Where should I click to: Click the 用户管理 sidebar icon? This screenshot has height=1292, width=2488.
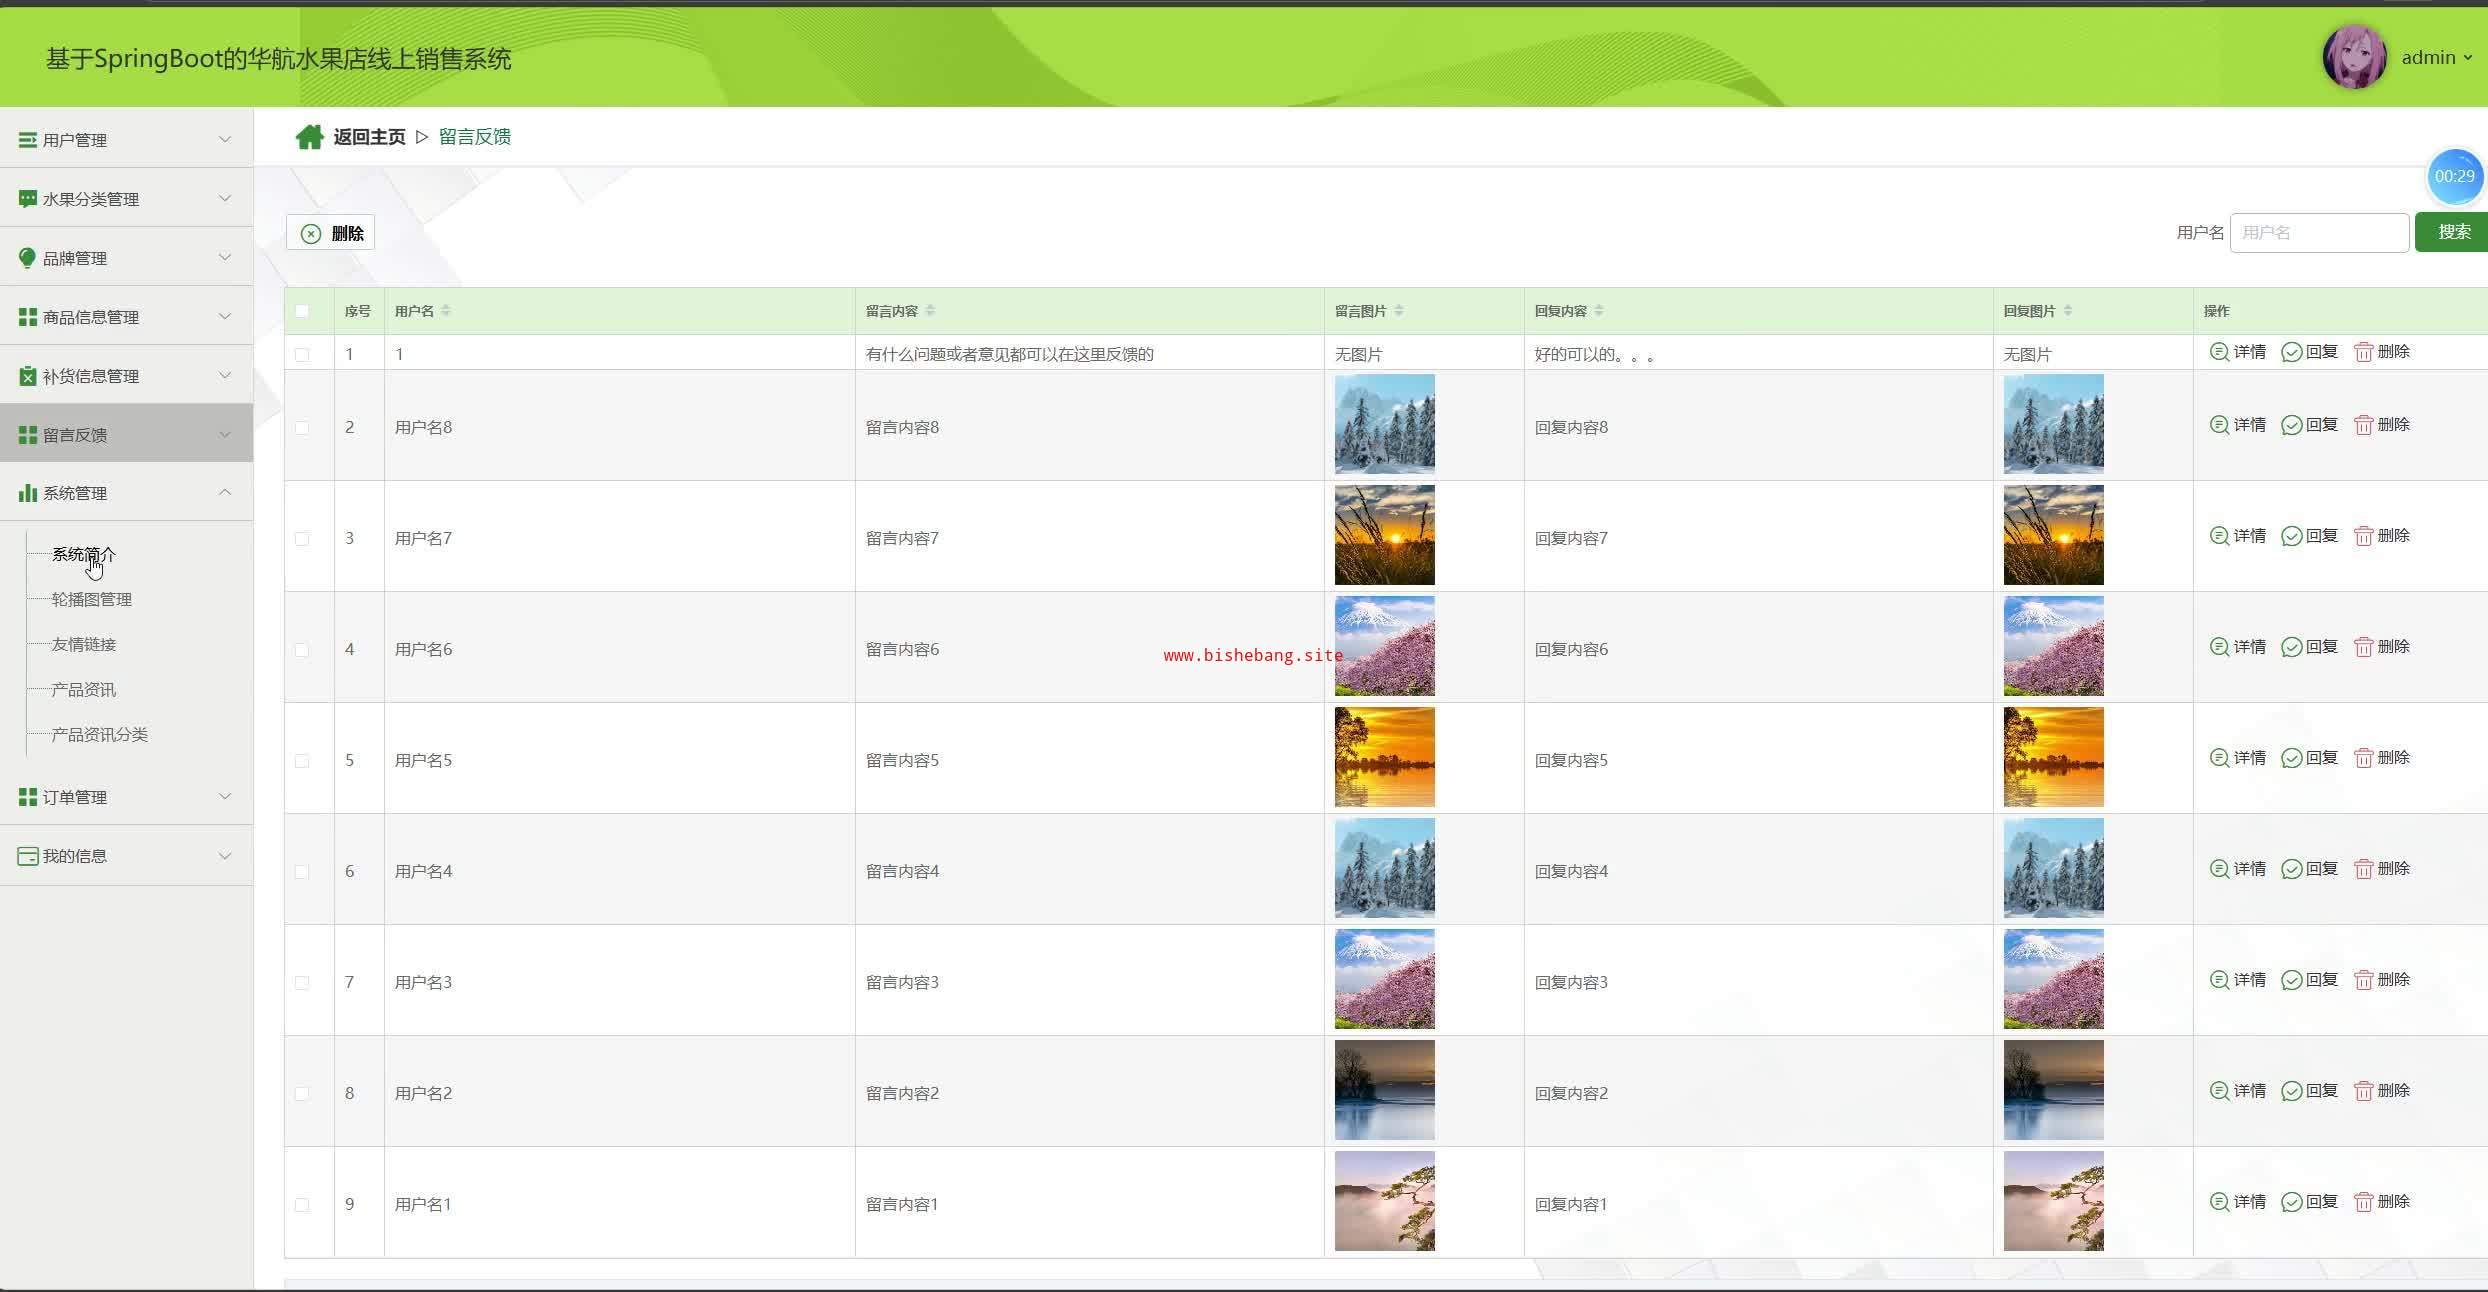(x=28, y=140)
